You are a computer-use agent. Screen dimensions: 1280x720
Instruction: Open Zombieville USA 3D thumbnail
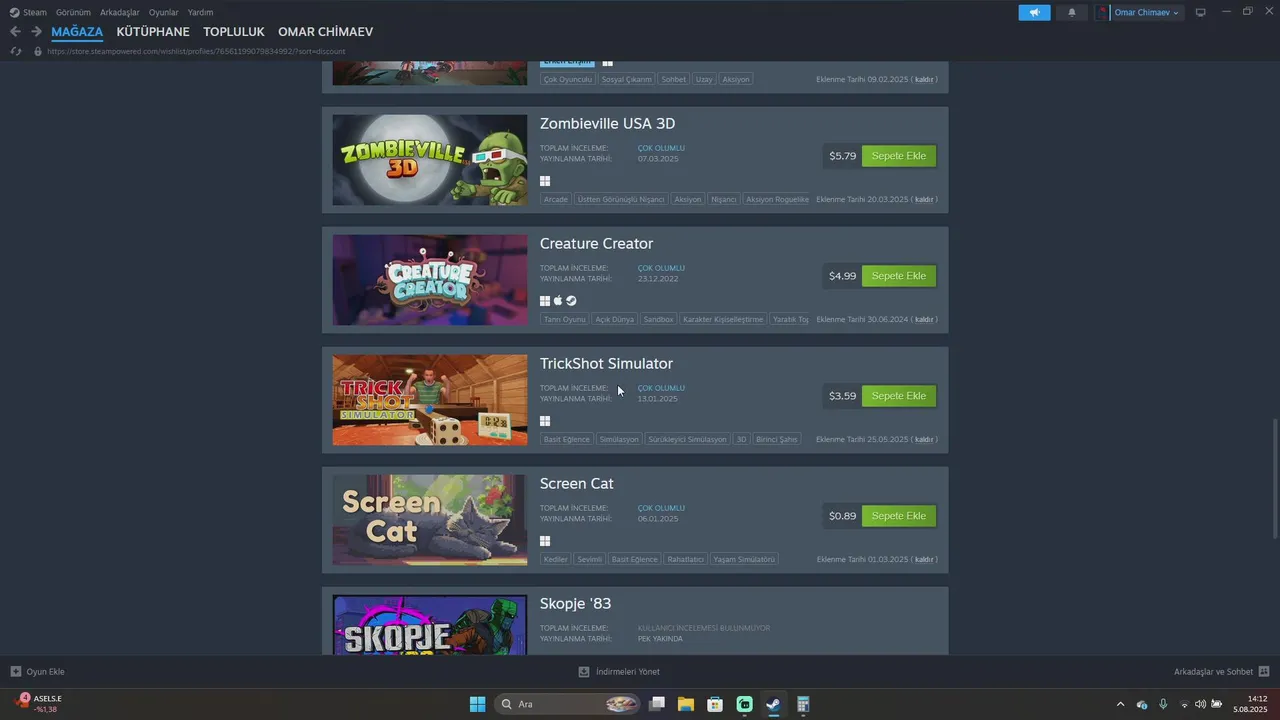point(430,160)
